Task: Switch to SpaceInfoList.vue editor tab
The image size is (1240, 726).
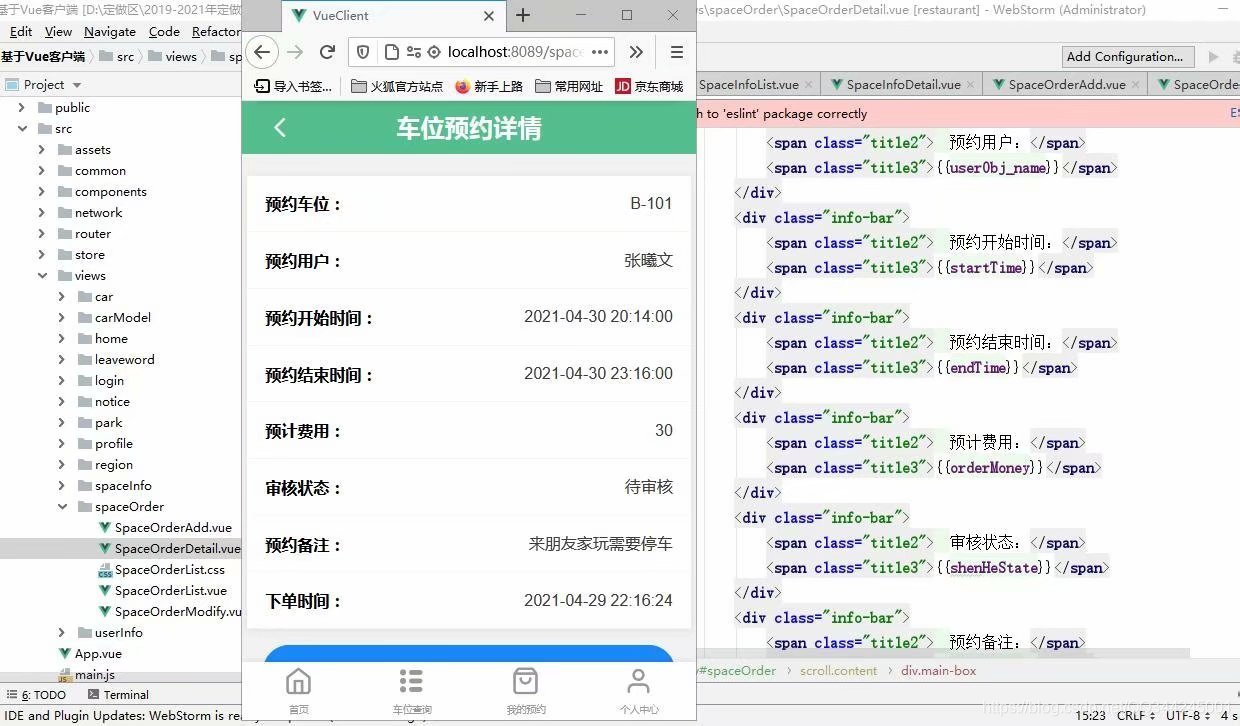Action: pyautogui.click(x=755, y=84)
